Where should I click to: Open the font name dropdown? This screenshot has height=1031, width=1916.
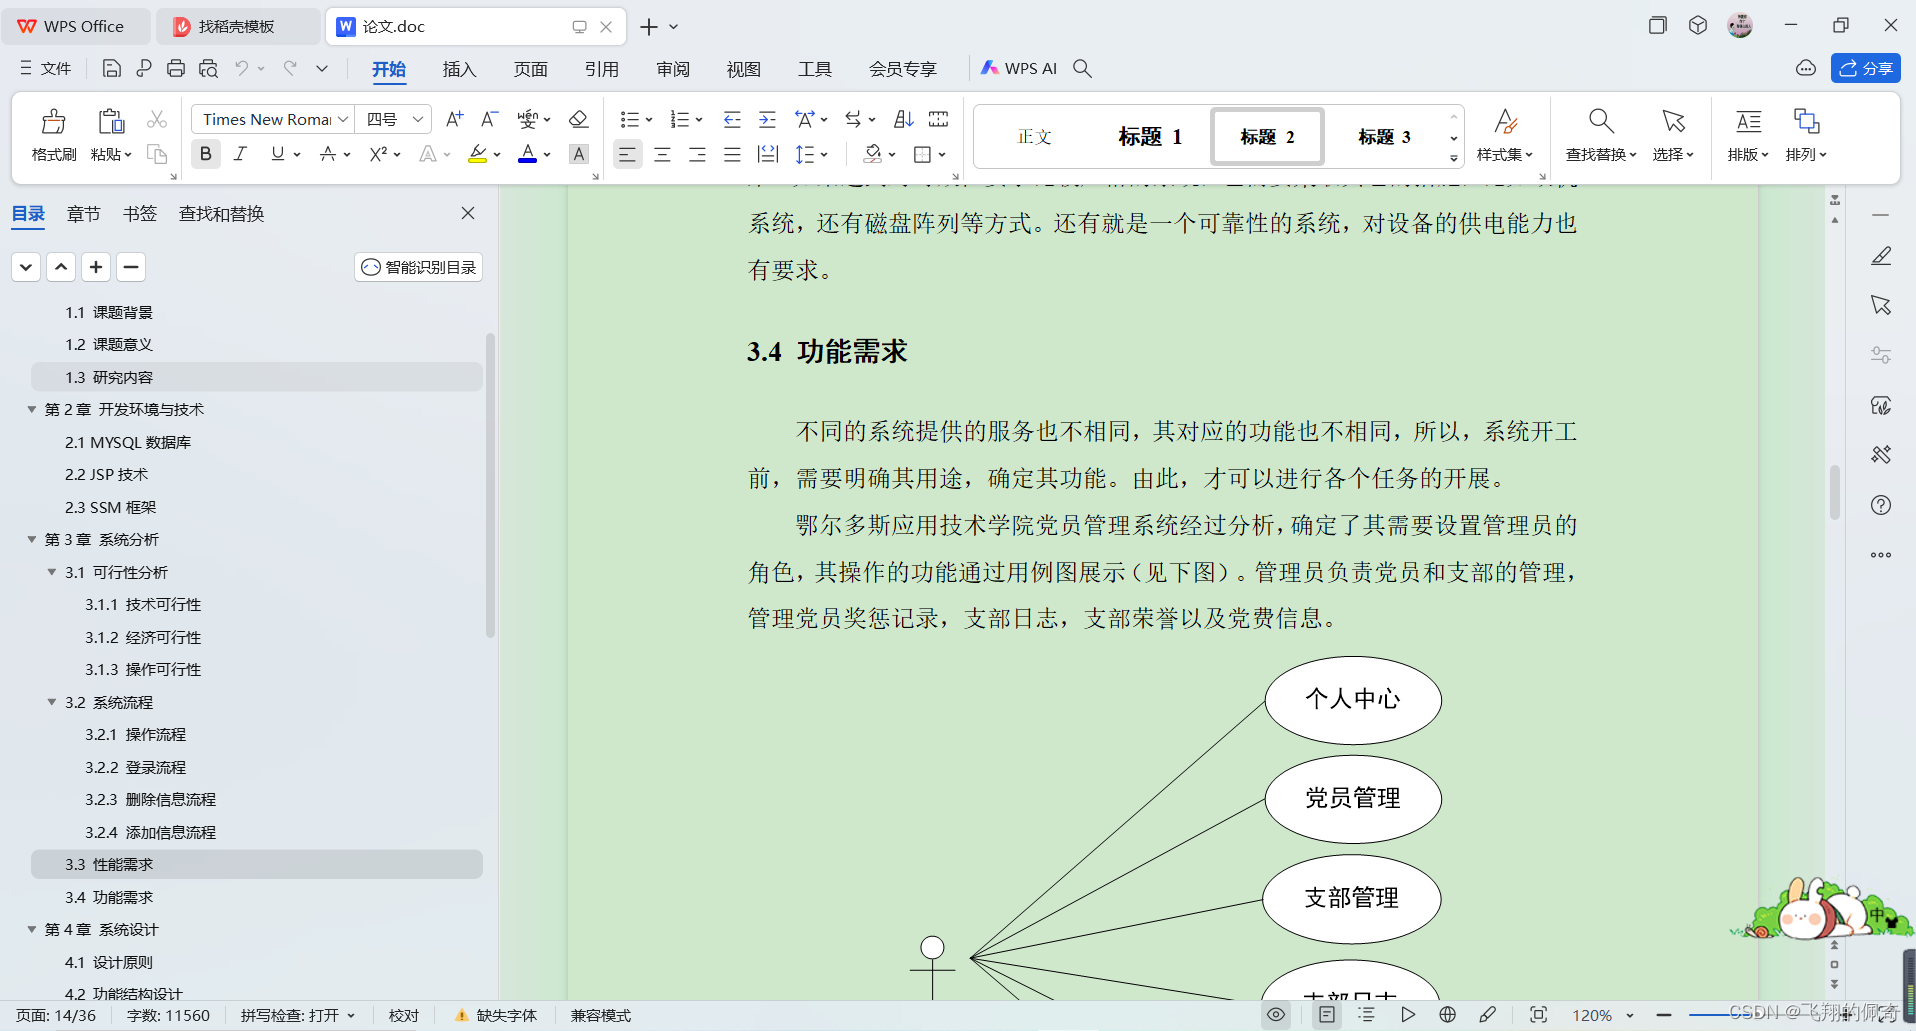[343, 119]
